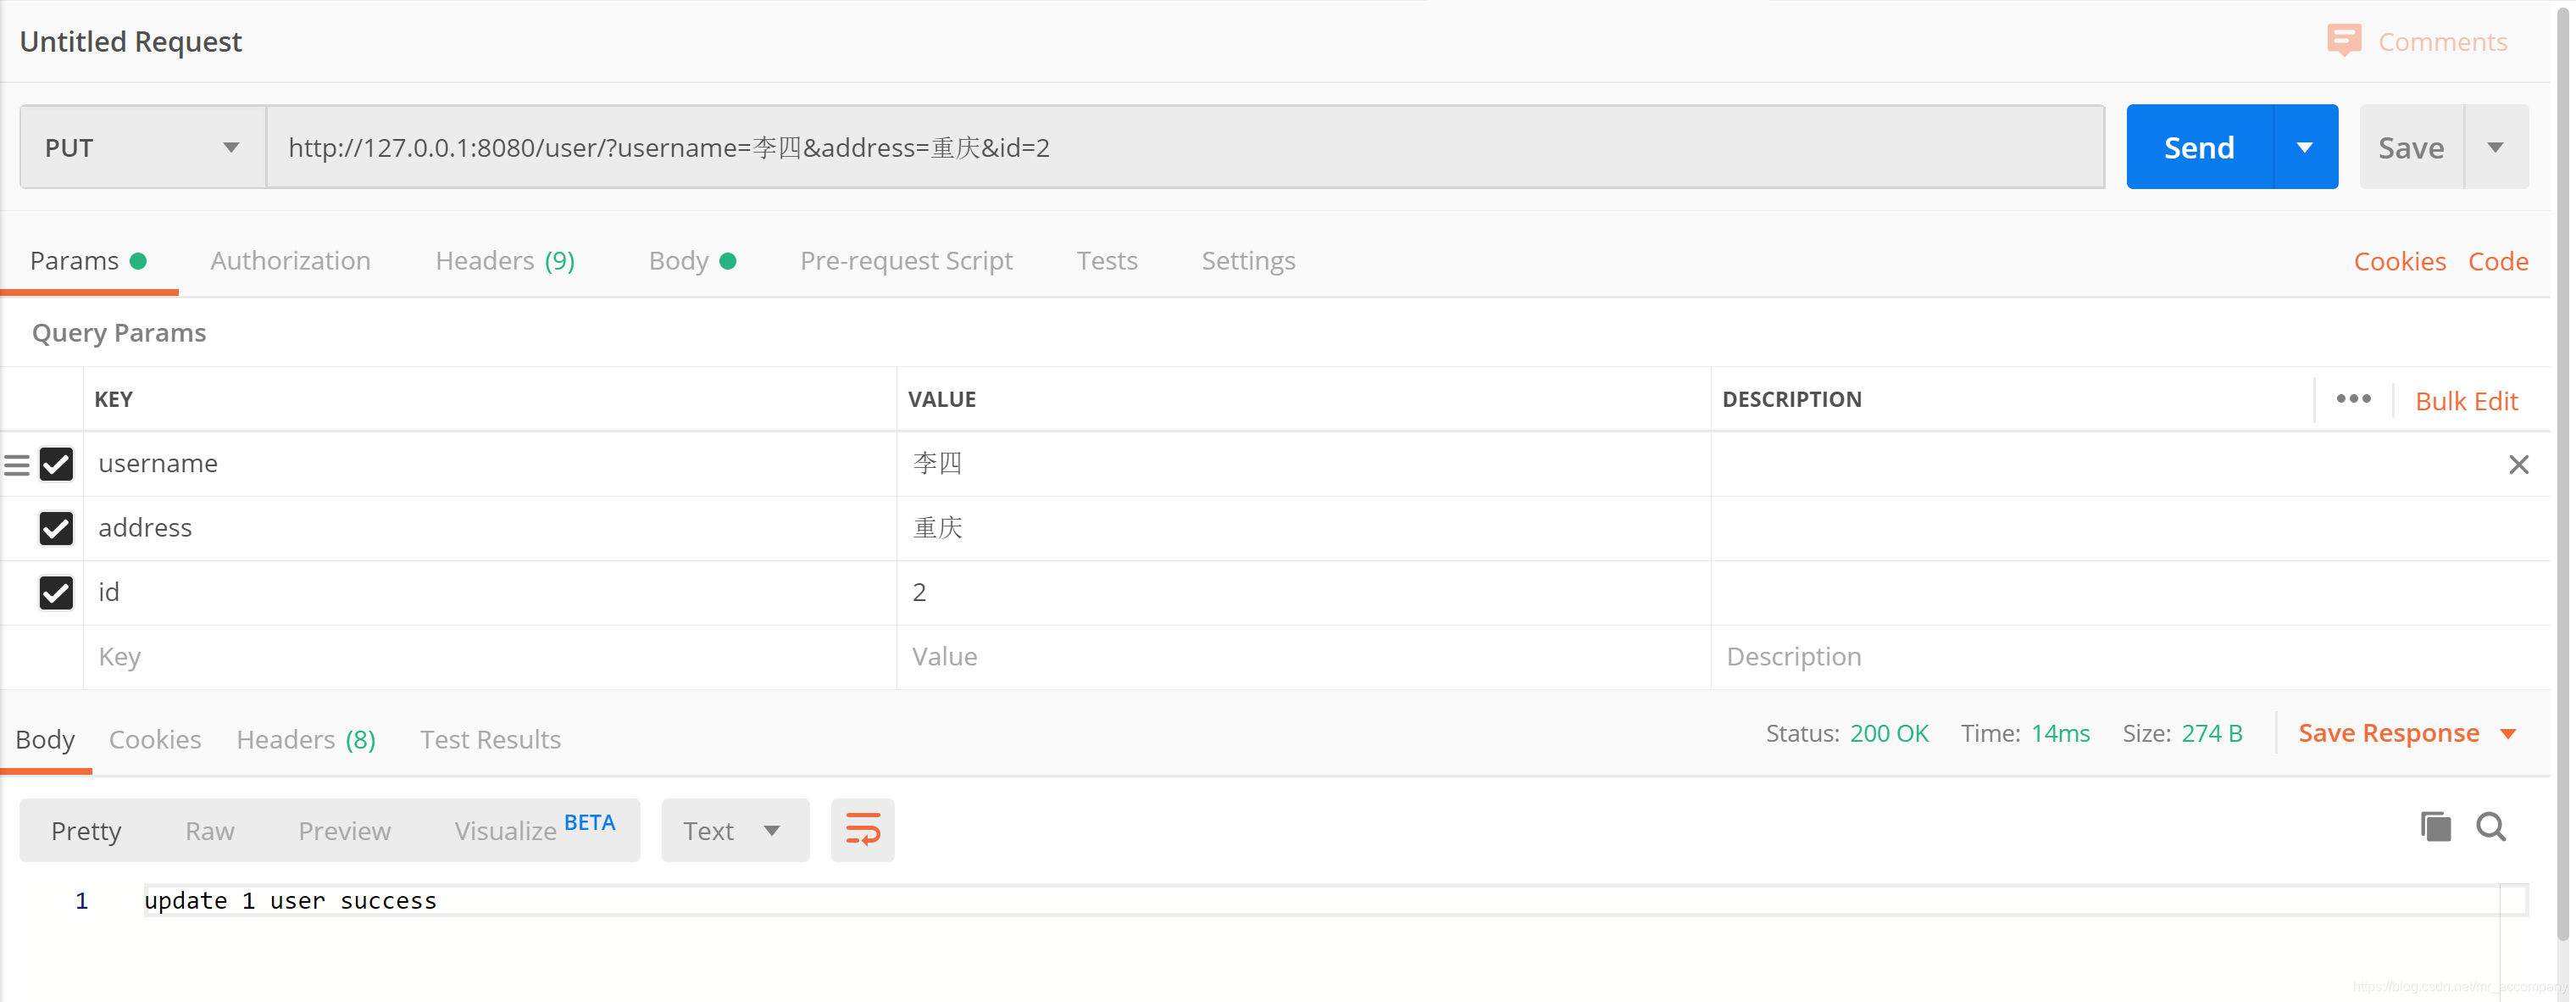
Task: Click the Send button to execute request
Action: (x=2200, y=146)
